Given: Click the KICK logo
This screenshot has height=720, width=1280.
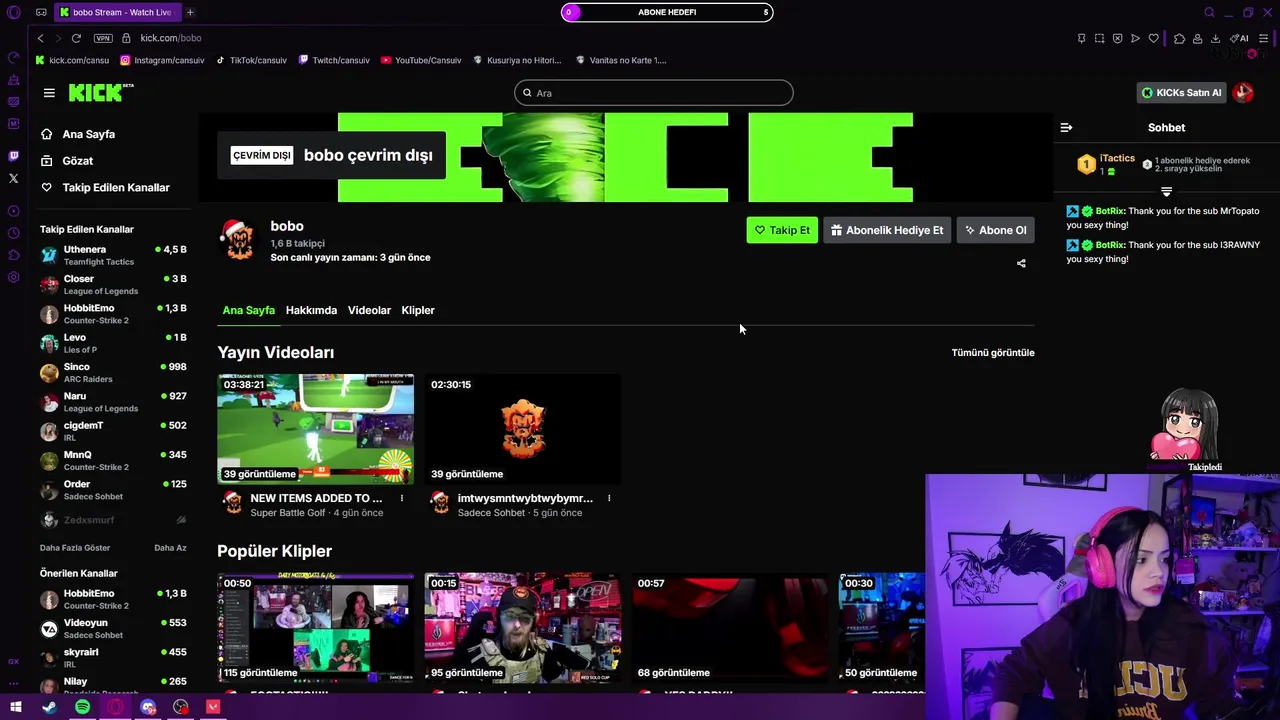Looking at the screenshot, I should click(100, 93).
